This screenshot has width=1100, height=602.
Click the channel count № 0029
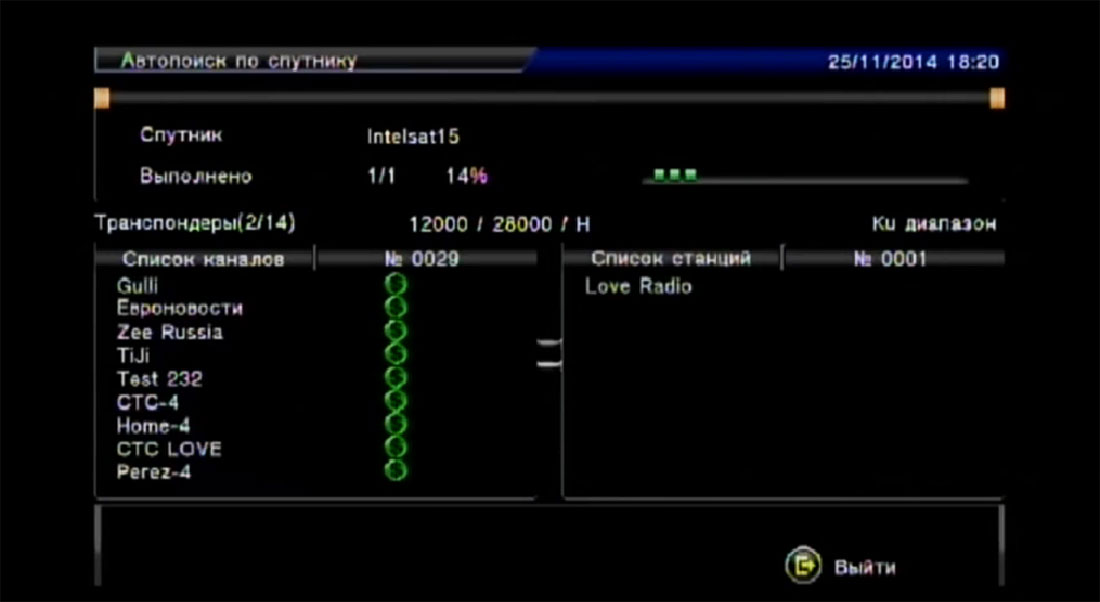tap(422, 259)
